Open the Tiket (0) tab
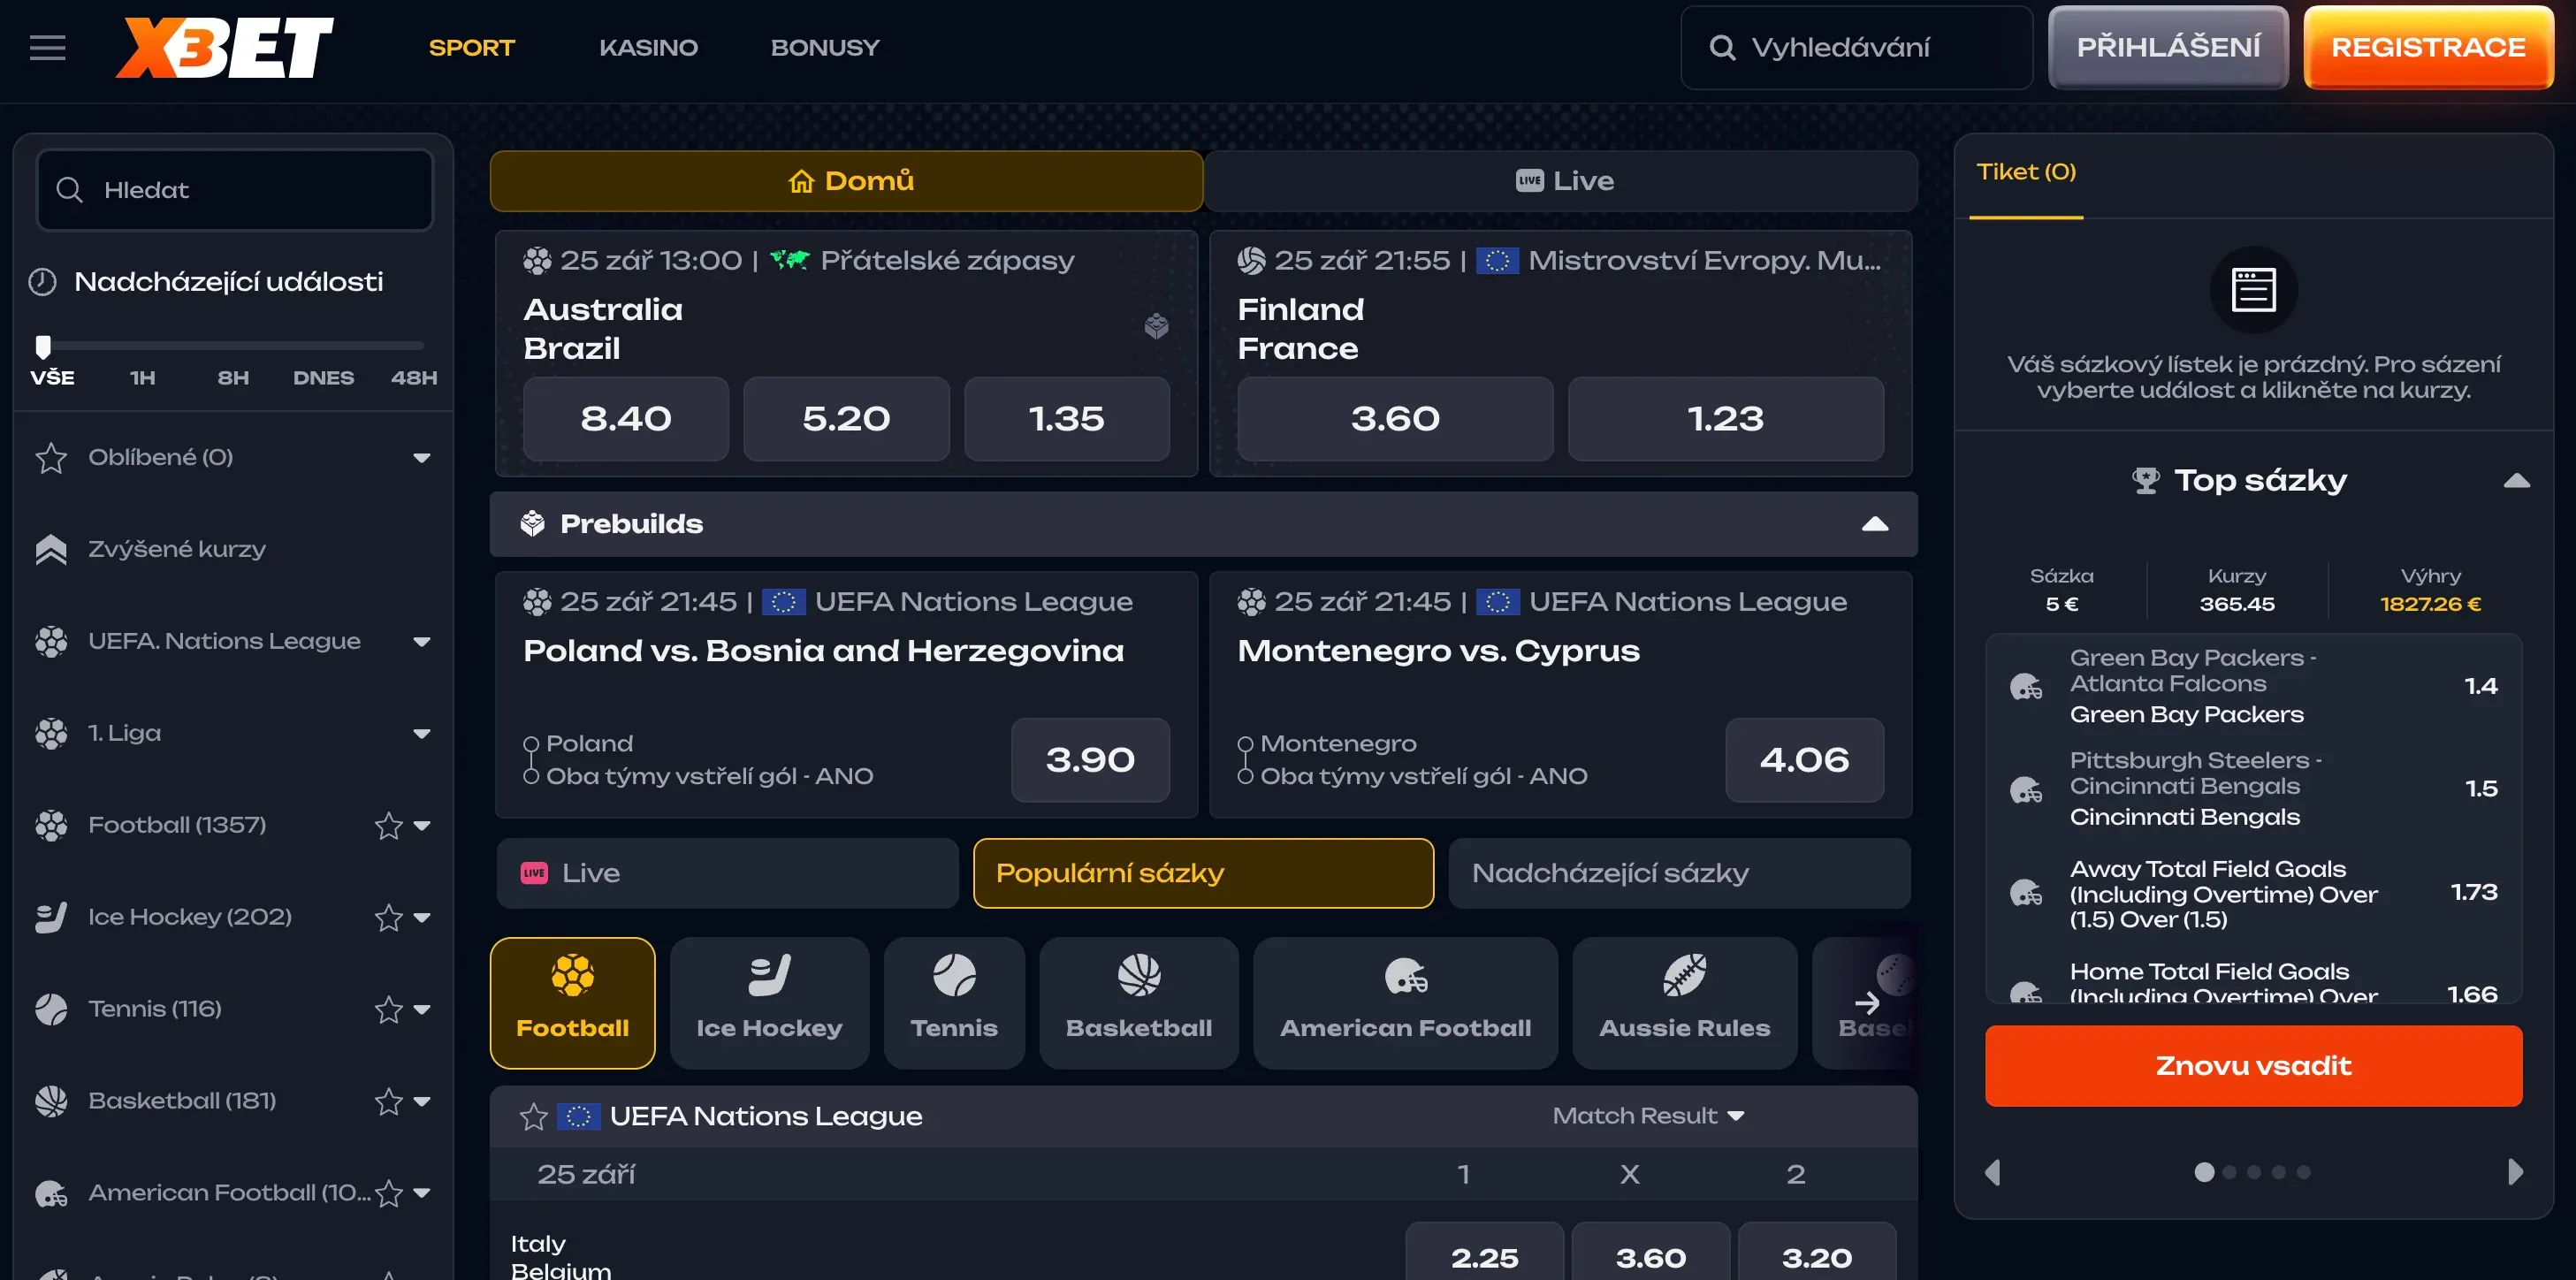Screen dimensions: 2576x1280 [x=2026, y=172]
